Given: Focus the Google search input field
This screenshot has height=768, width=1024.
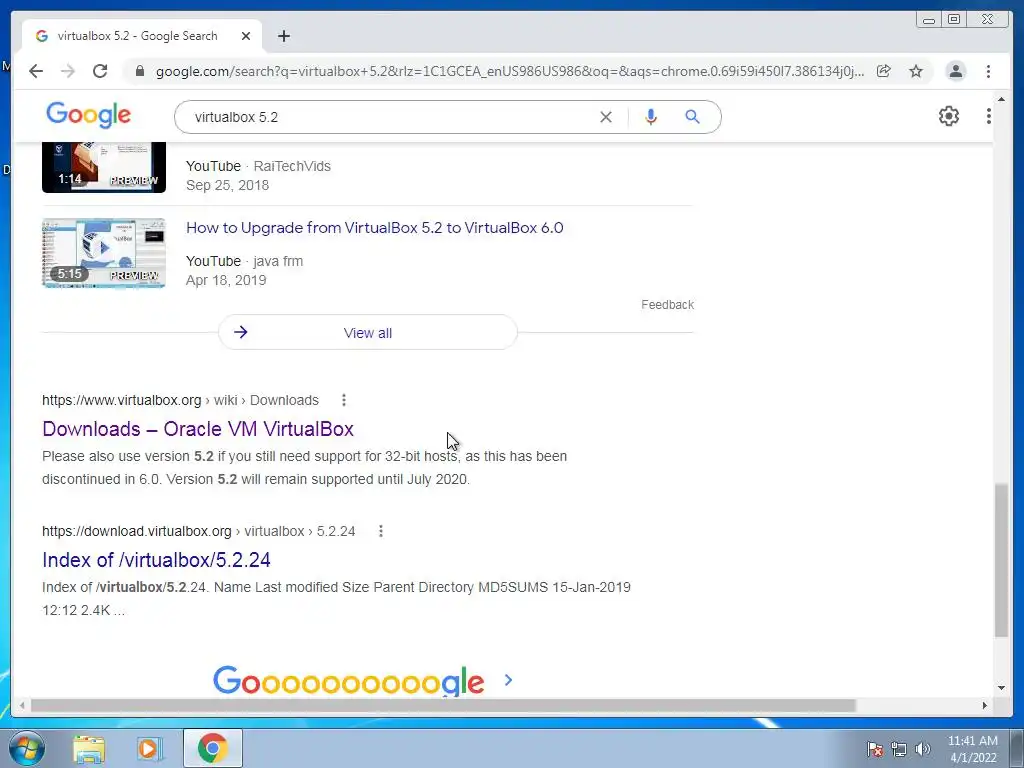Looking at the screenshot, I should [x=392, y=117].
